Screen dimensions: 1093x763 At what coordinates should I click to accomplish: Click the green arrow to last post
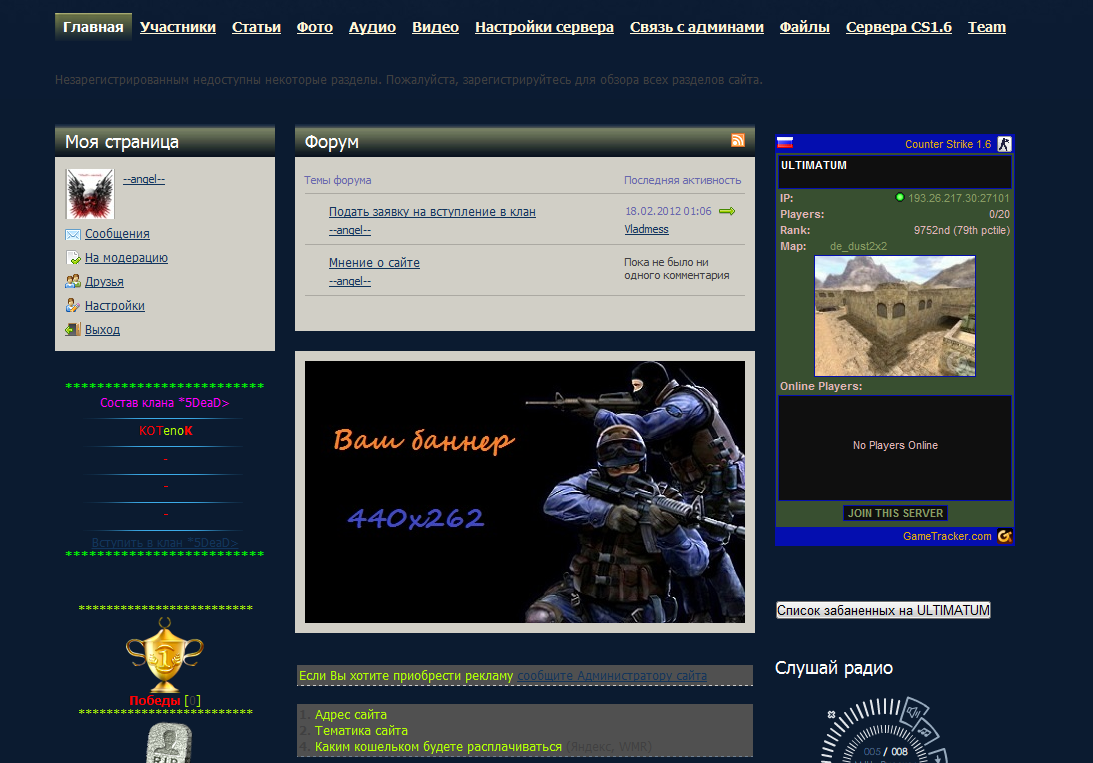click(x=727, y=211)
